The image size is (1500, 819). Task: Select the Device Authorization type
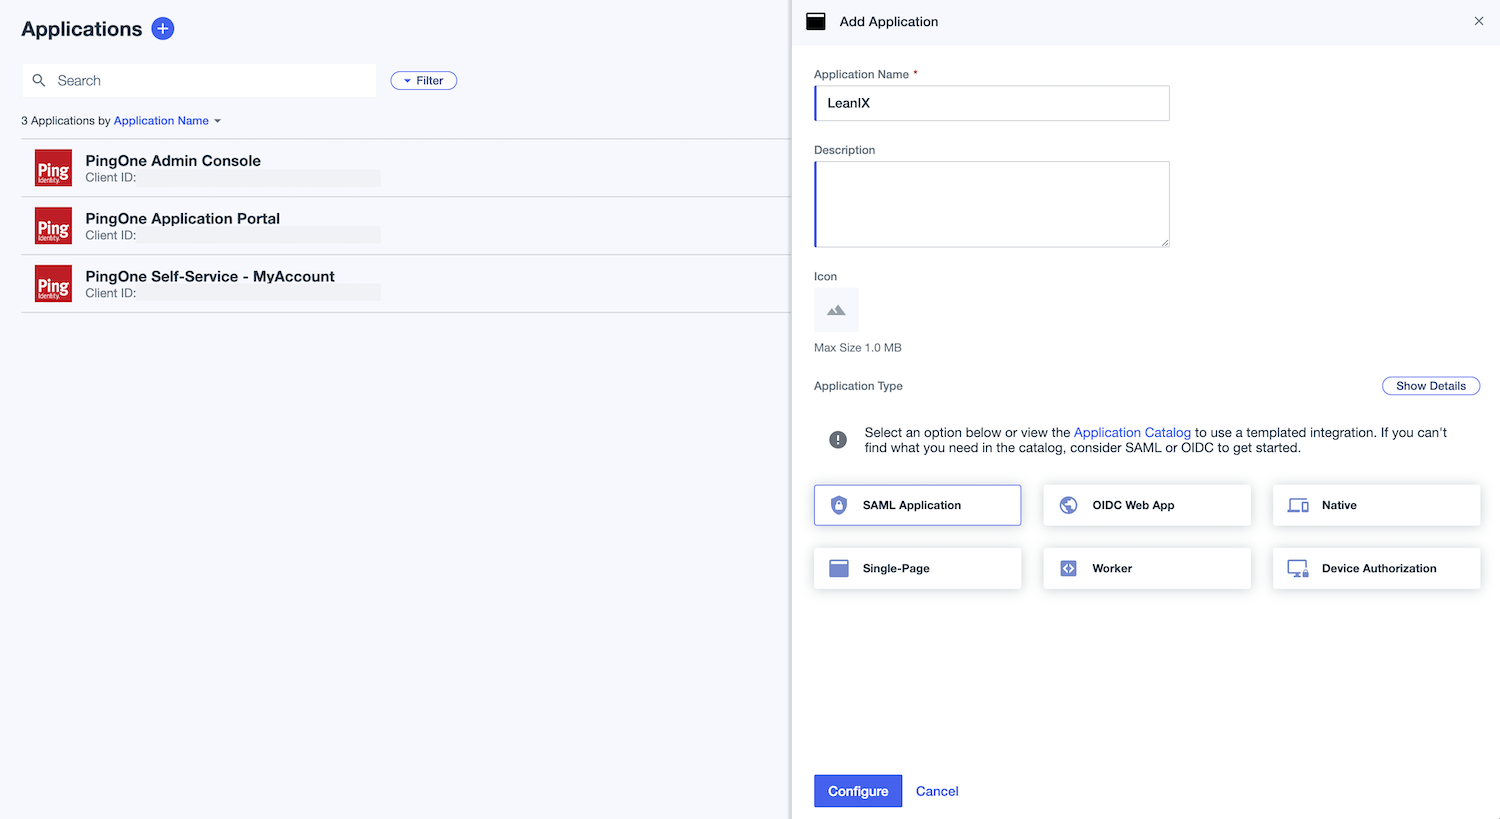(x=1376, y=568)
